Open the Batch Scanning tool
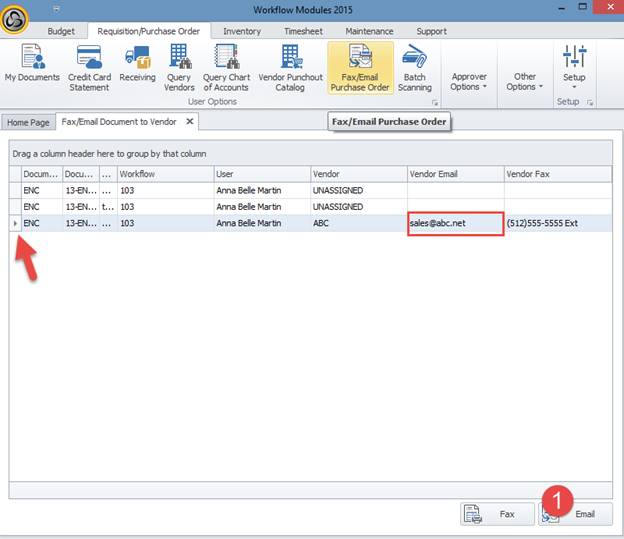The image size is (624, 539). [414, 66]
